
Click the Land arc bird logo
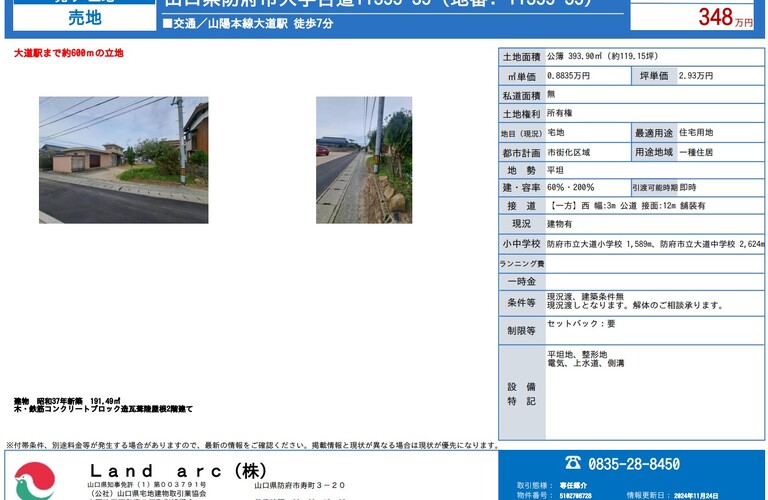coord(35,481)
